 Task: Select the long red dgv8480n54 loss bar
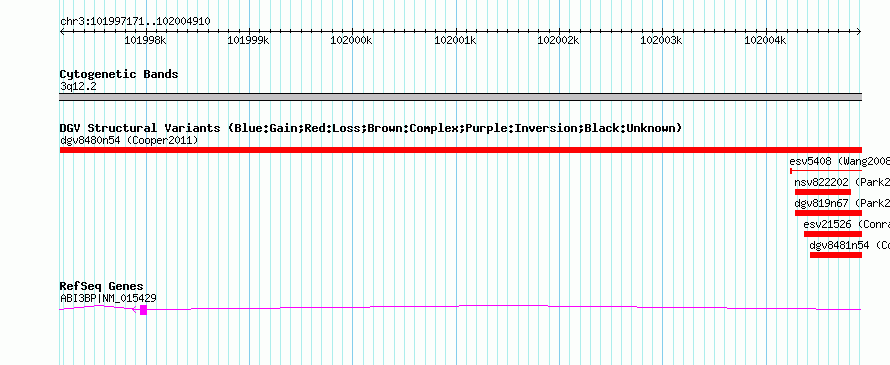point(460,150)
